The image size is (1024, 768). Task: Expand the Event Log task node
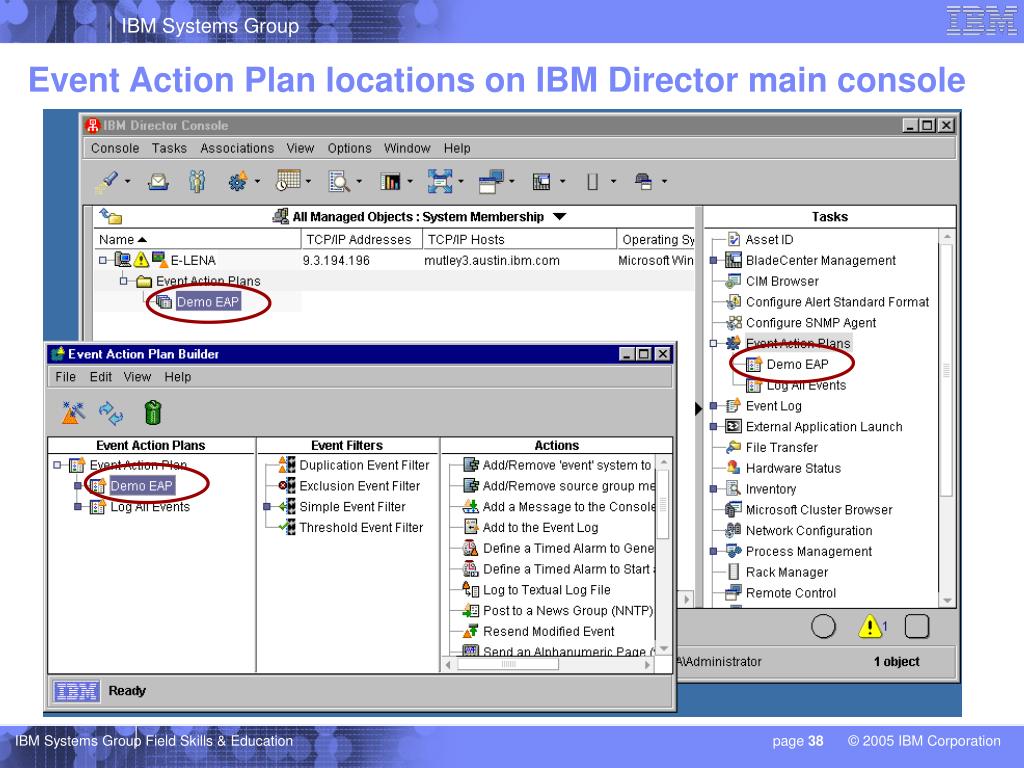714,406
